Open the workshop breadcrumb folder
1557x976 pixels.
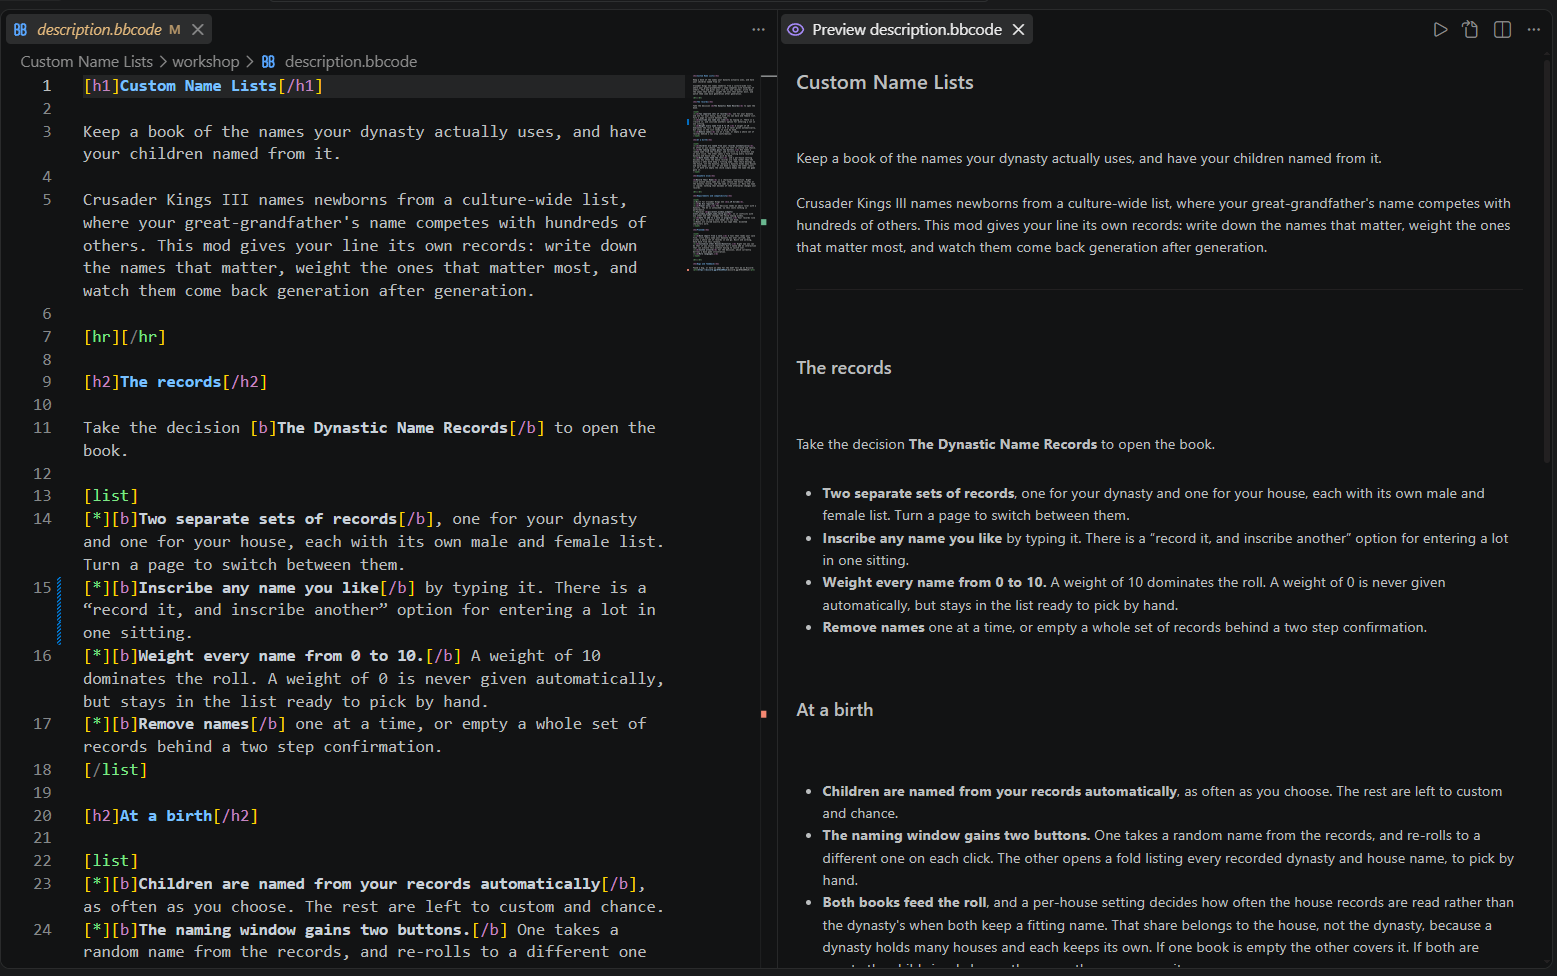[206, 62]
